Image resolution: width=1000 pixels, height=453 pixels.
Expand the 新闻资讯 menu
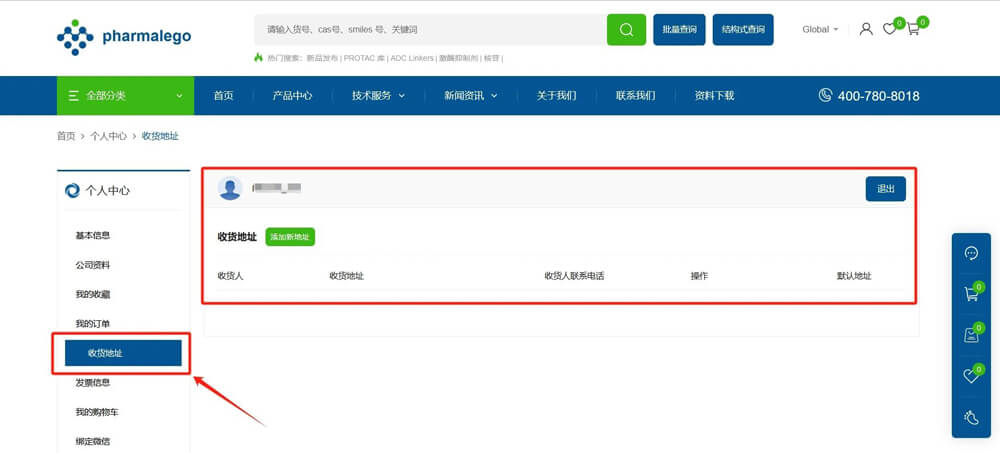click(470, 96)
